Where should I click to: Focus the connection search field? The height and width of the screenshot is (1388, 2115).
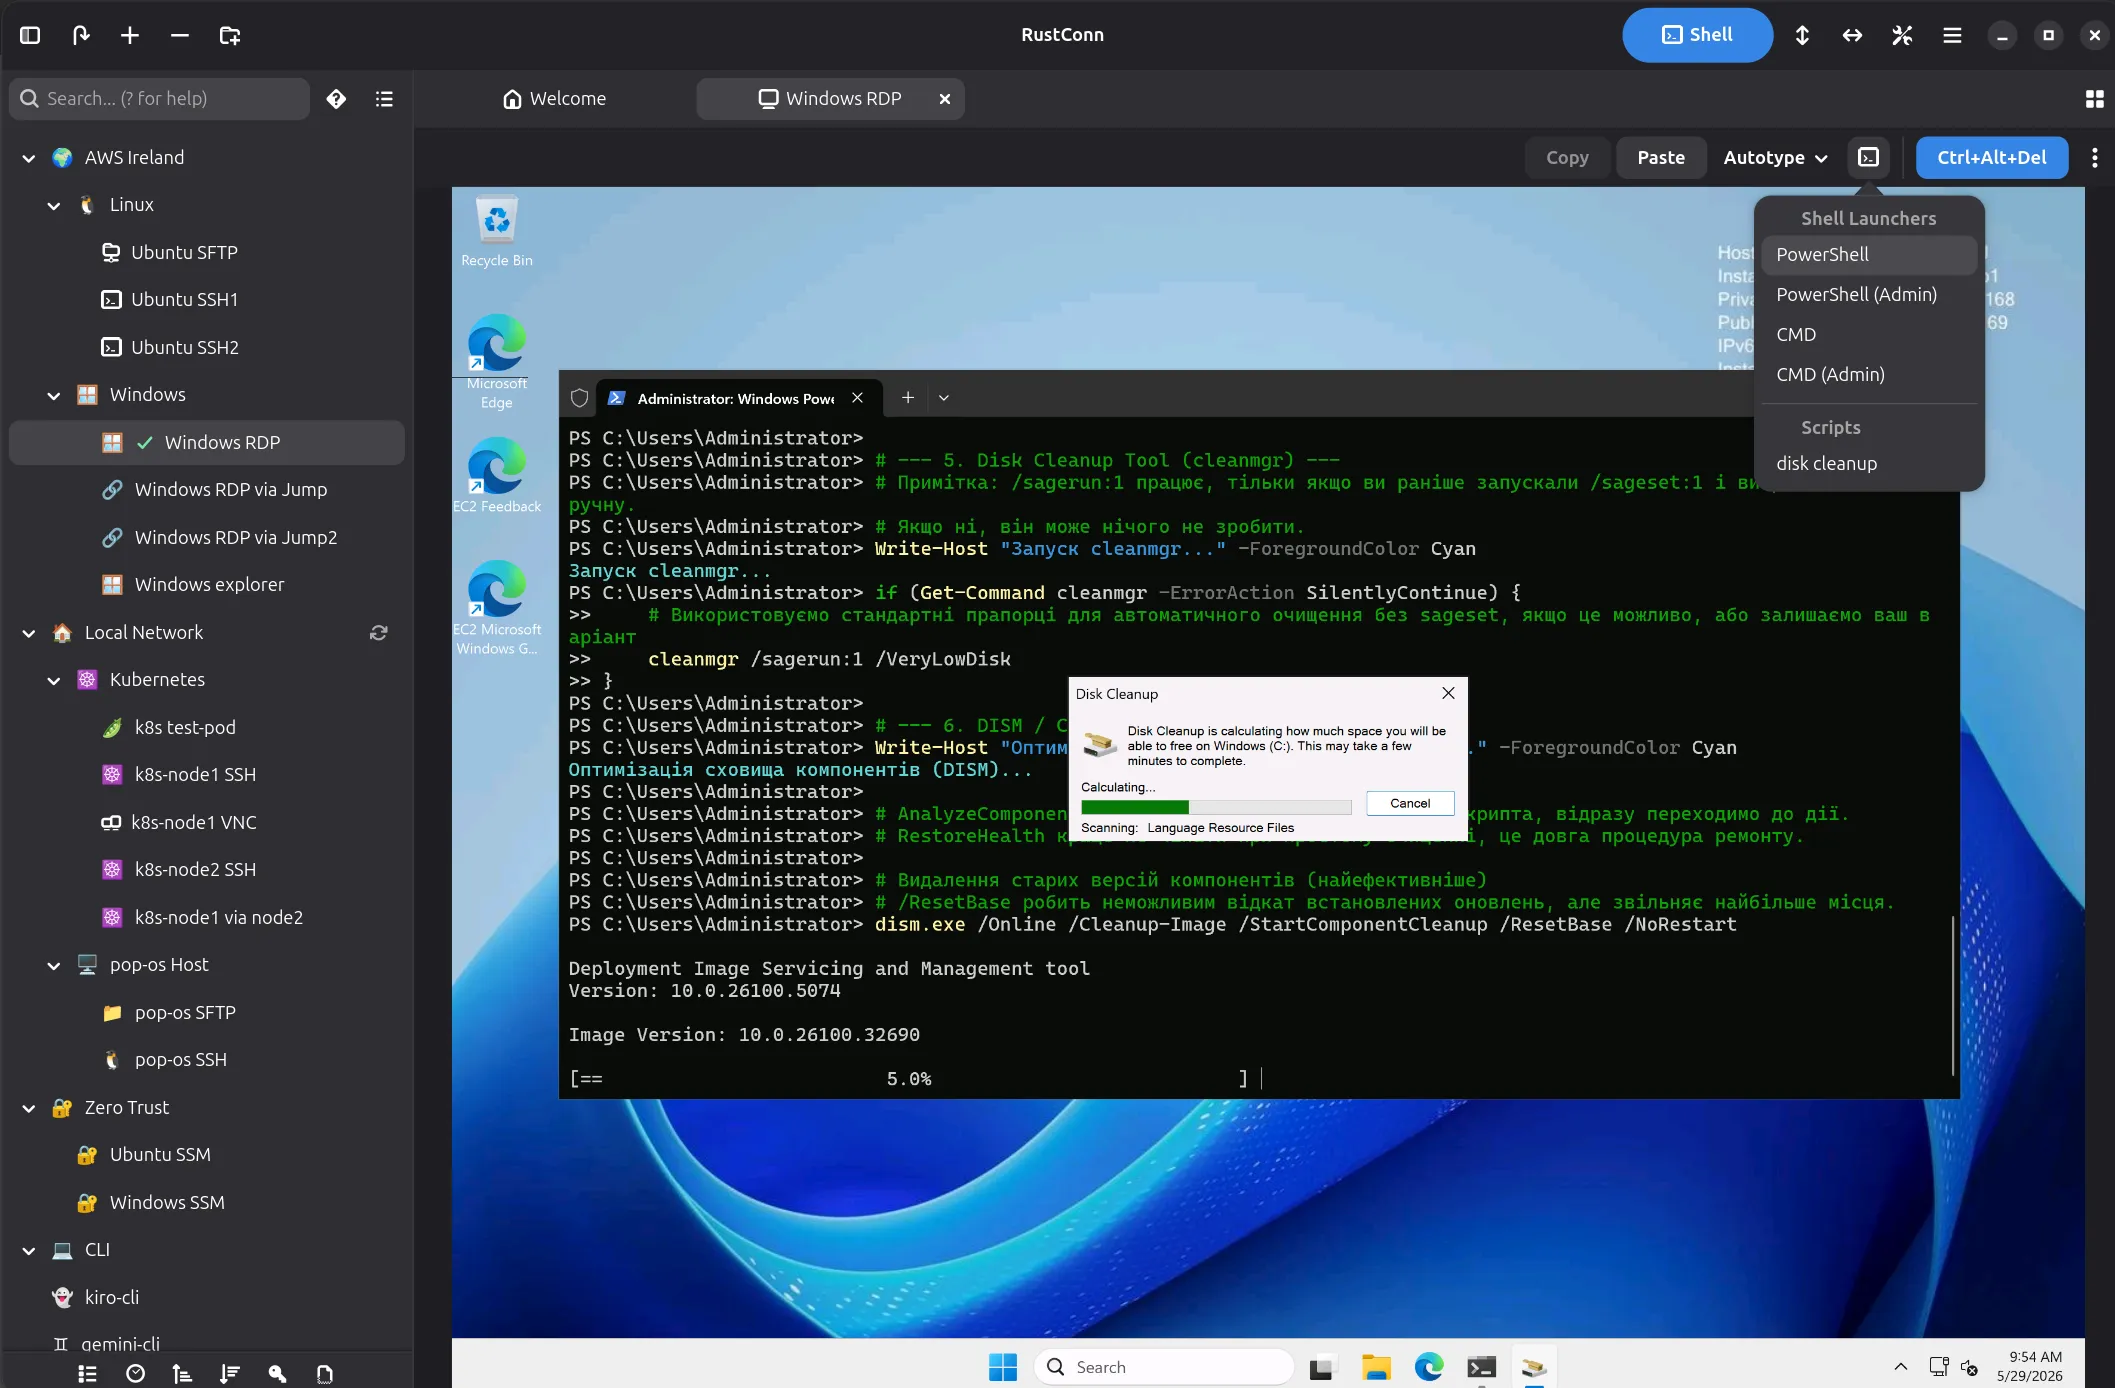(x=160, y=99)
